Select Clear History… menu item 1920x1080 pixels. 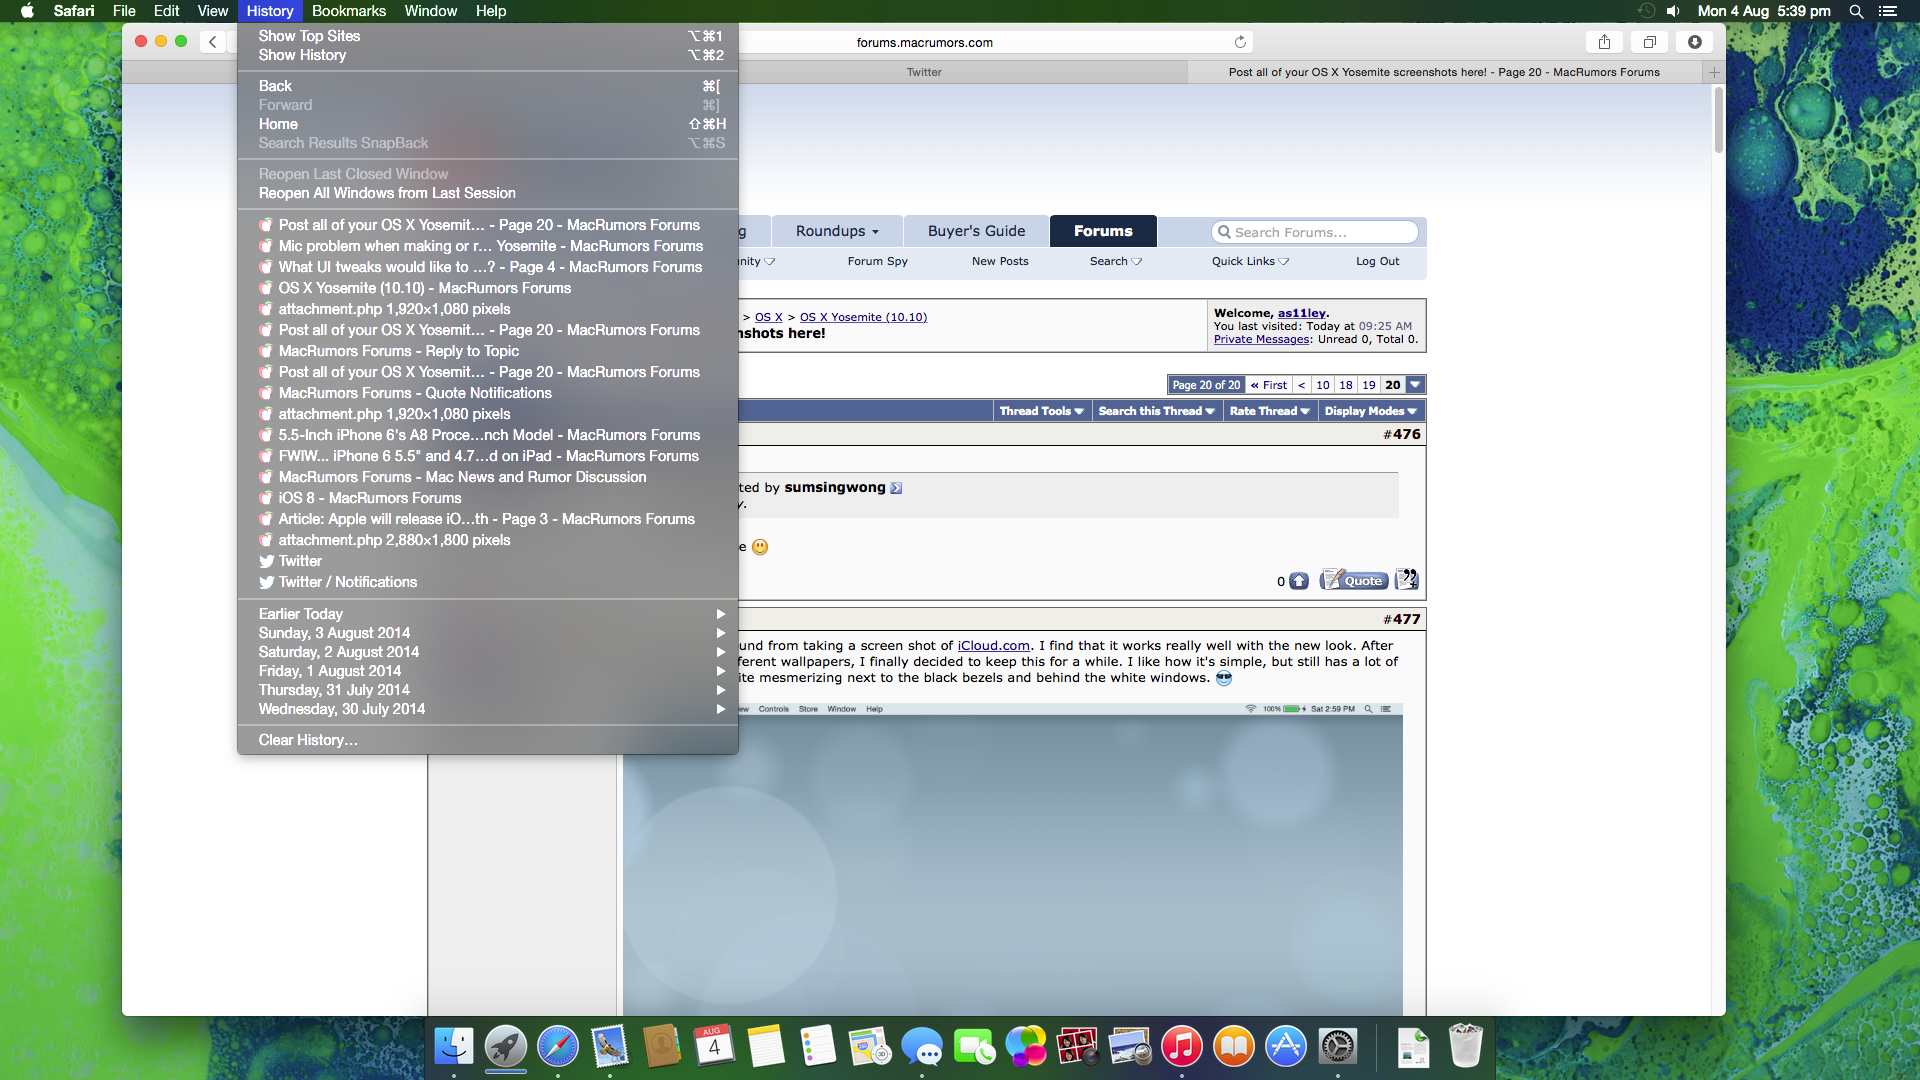(x=488, y=740)
